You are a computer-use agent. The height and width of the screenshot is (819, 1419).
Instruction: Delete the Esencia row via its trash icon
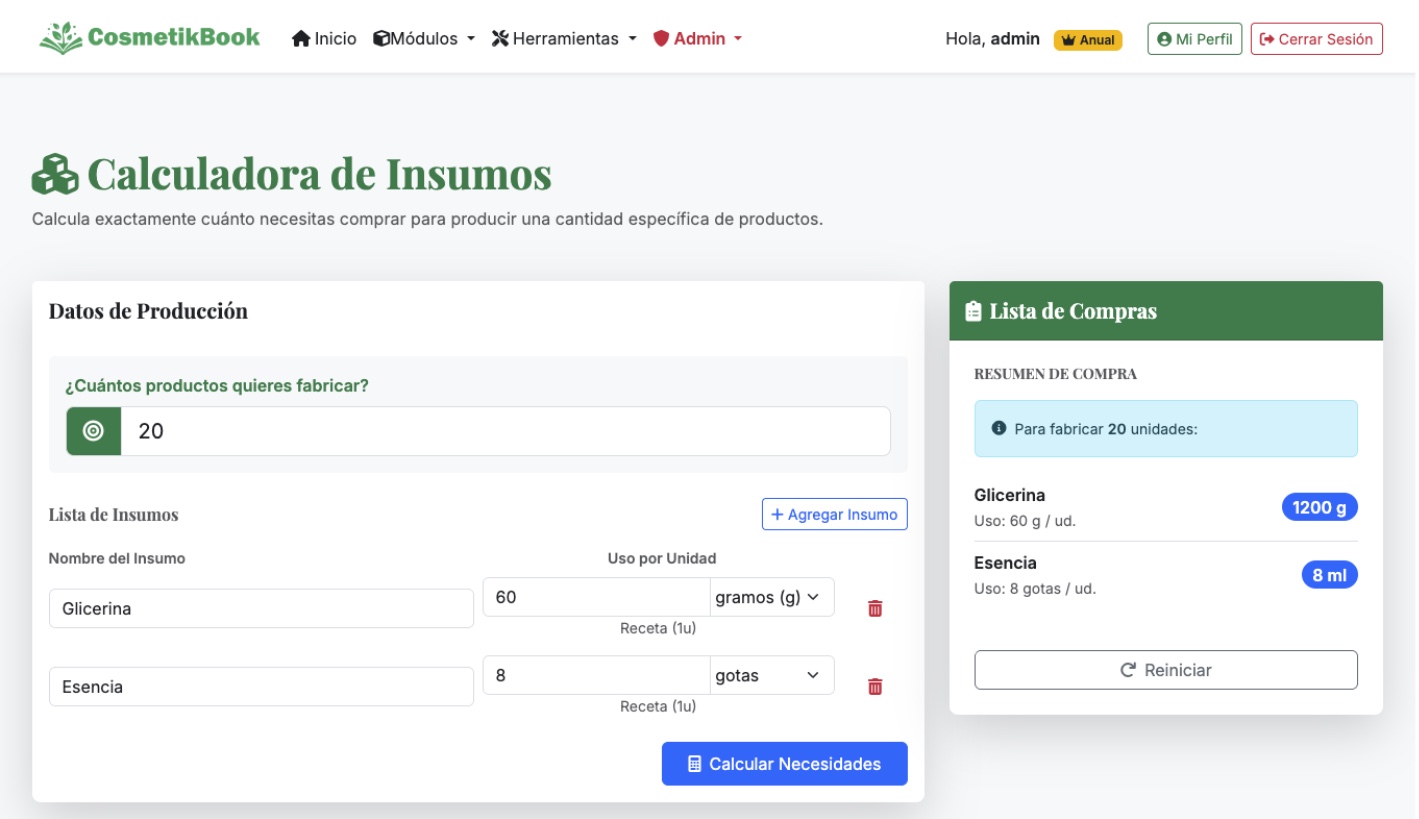pyautogui.click(x=874, y=686)
